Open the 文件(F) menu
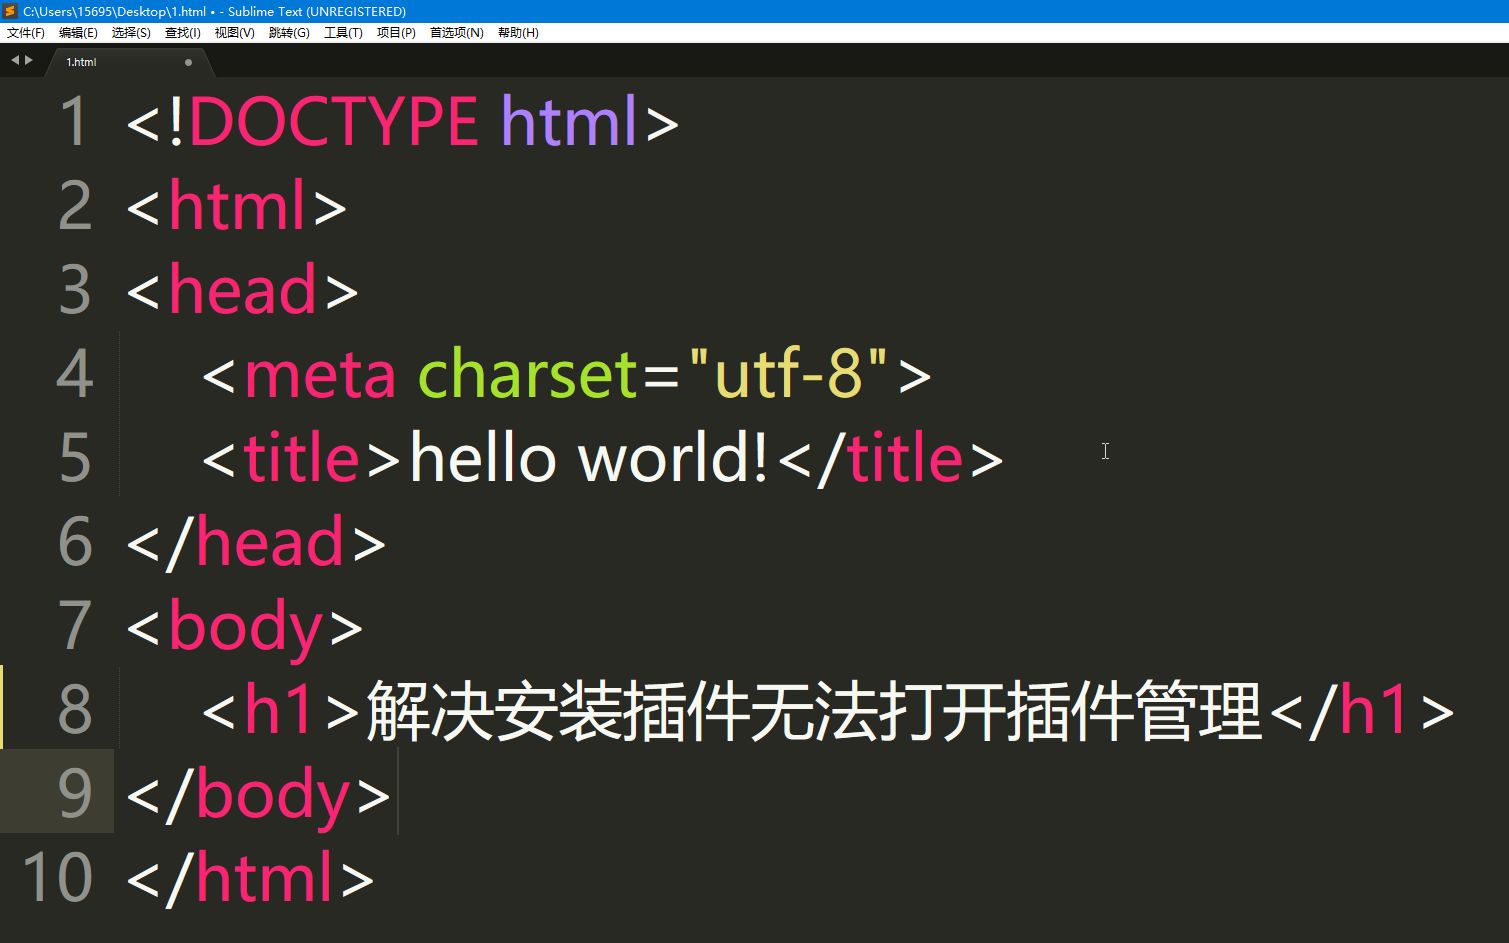The image size is (1509, 943). tap(26, 32)
